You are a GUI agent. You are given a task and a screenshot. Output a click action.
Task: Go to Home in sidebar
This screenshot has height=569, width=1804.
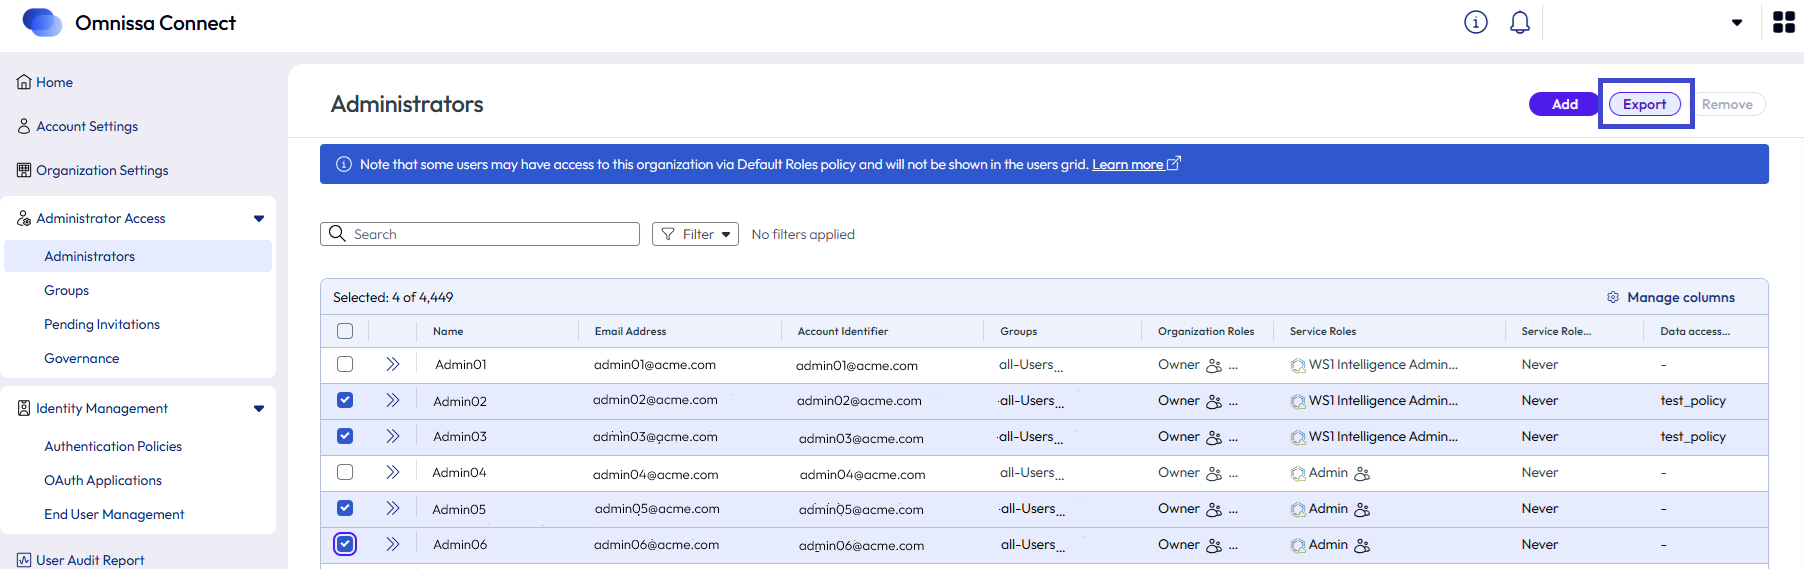(x=54, y=82)
